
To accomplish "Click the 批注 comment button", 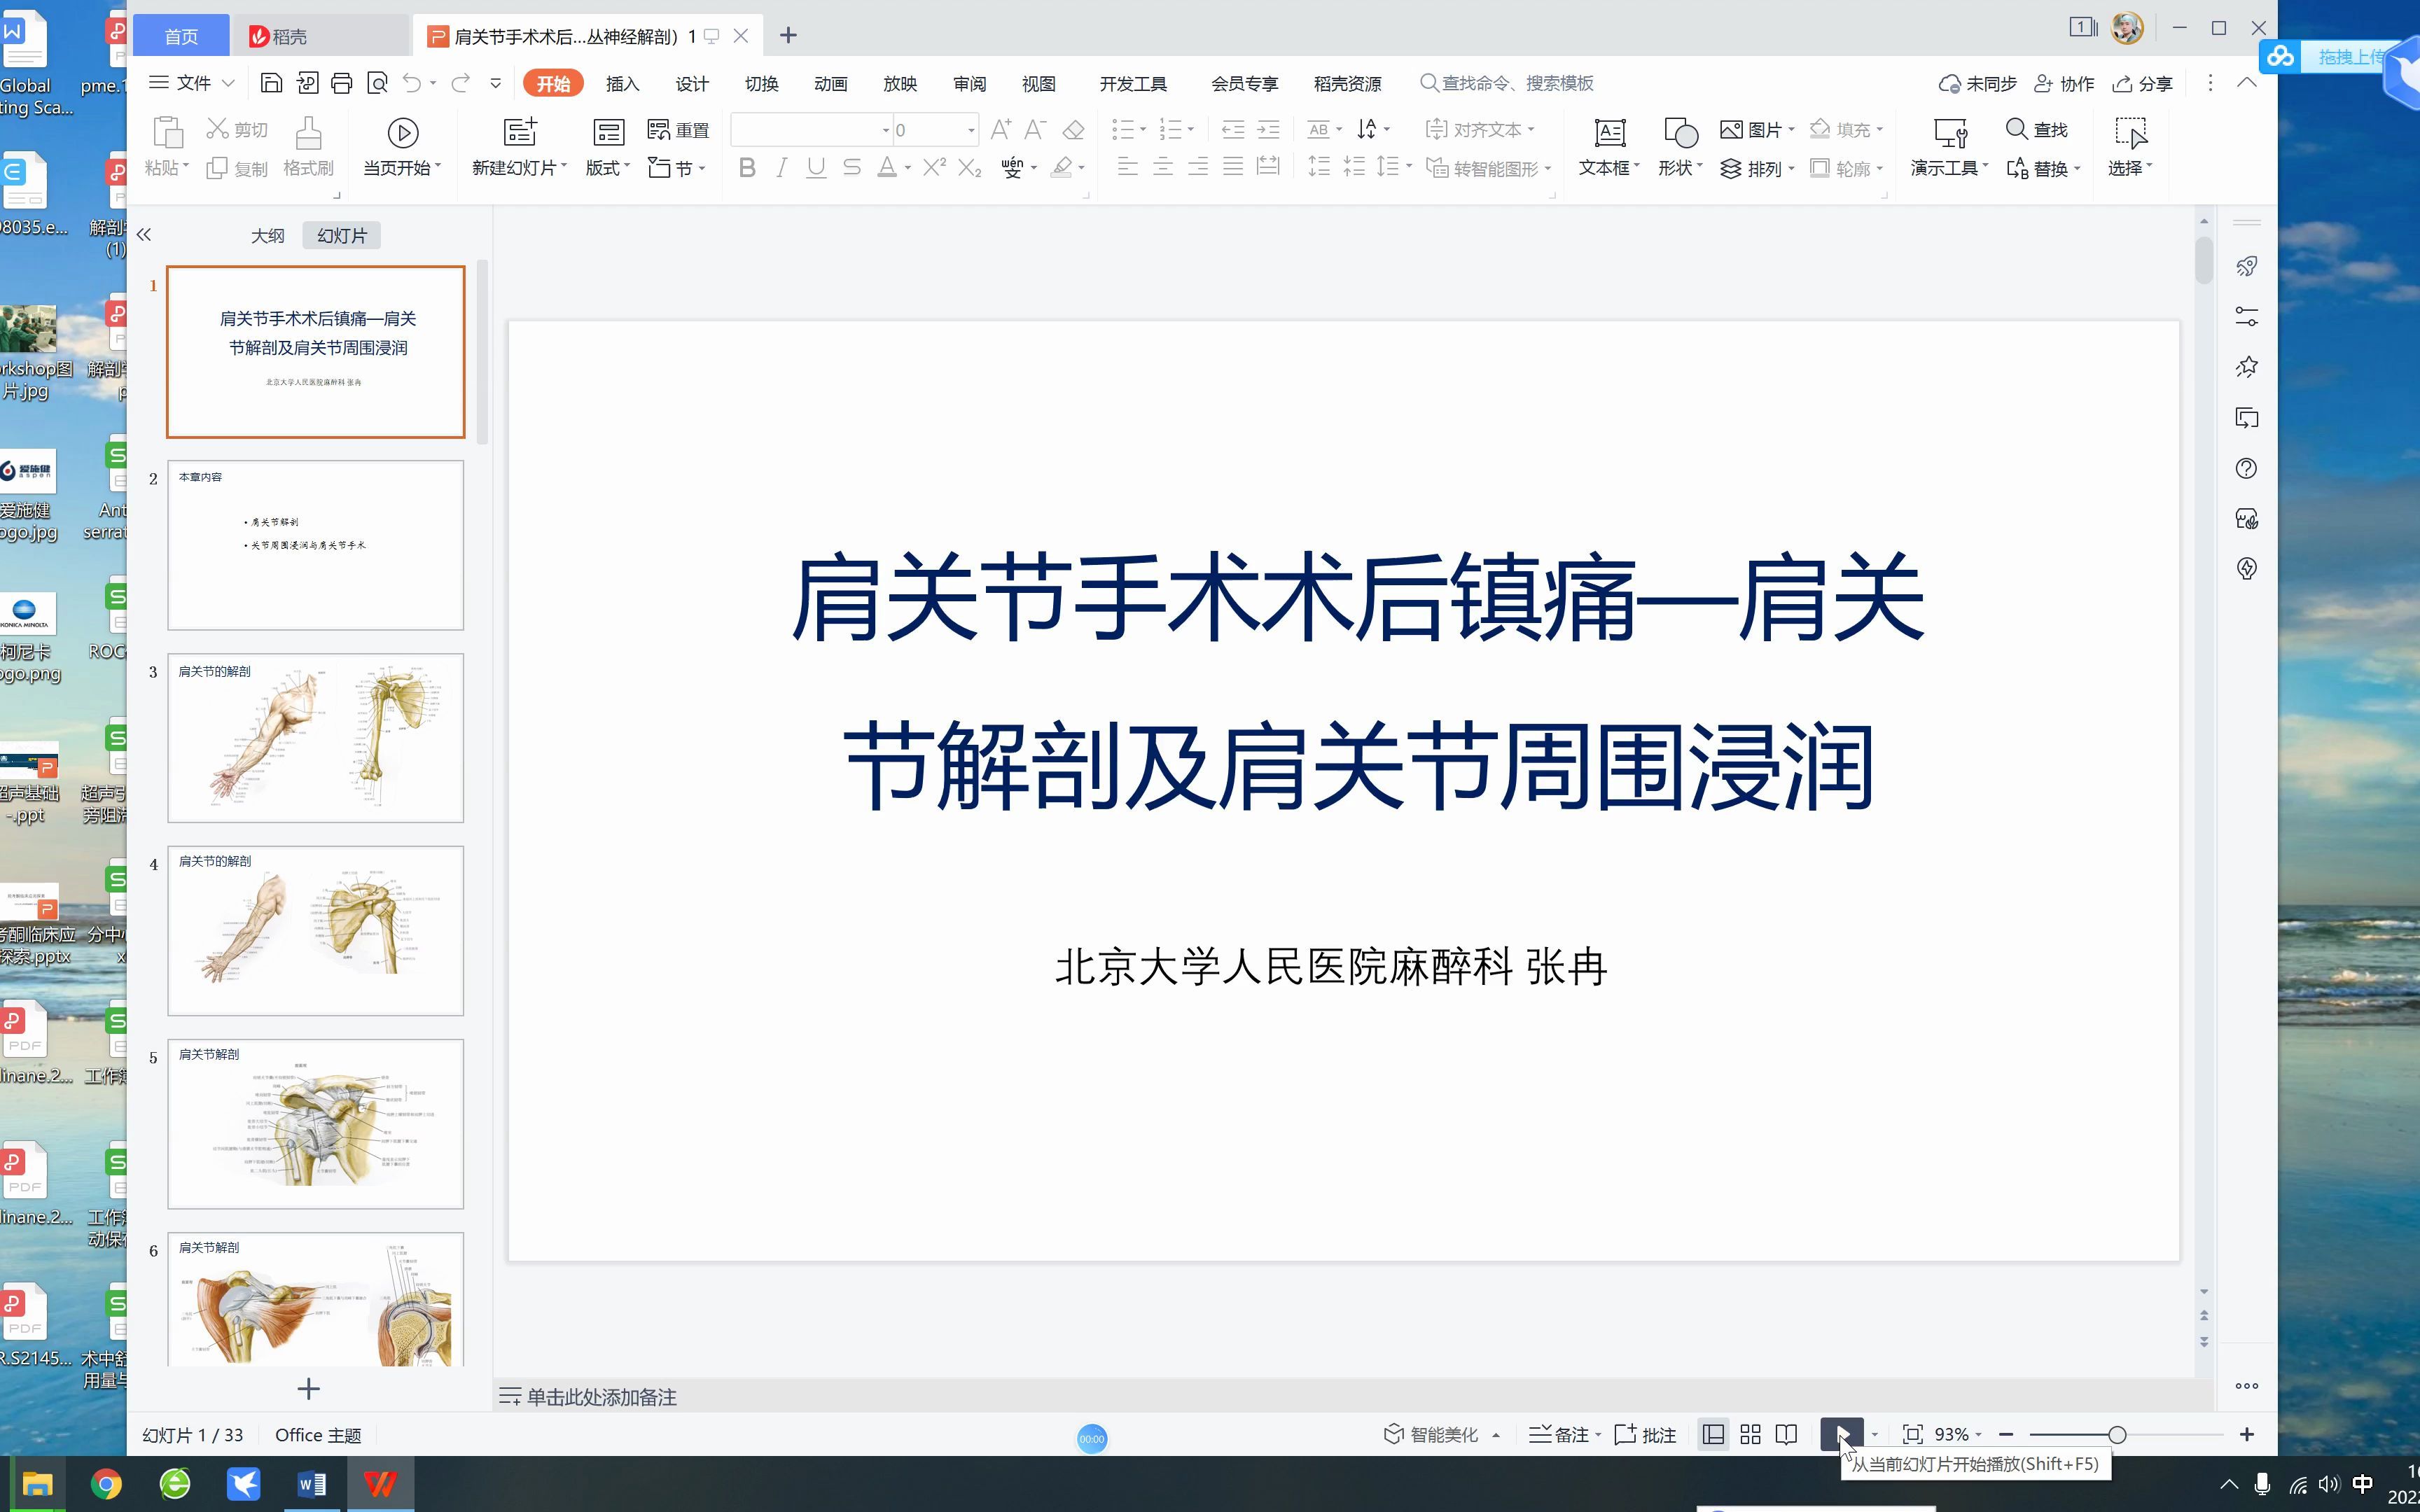I will 1645,1434.
